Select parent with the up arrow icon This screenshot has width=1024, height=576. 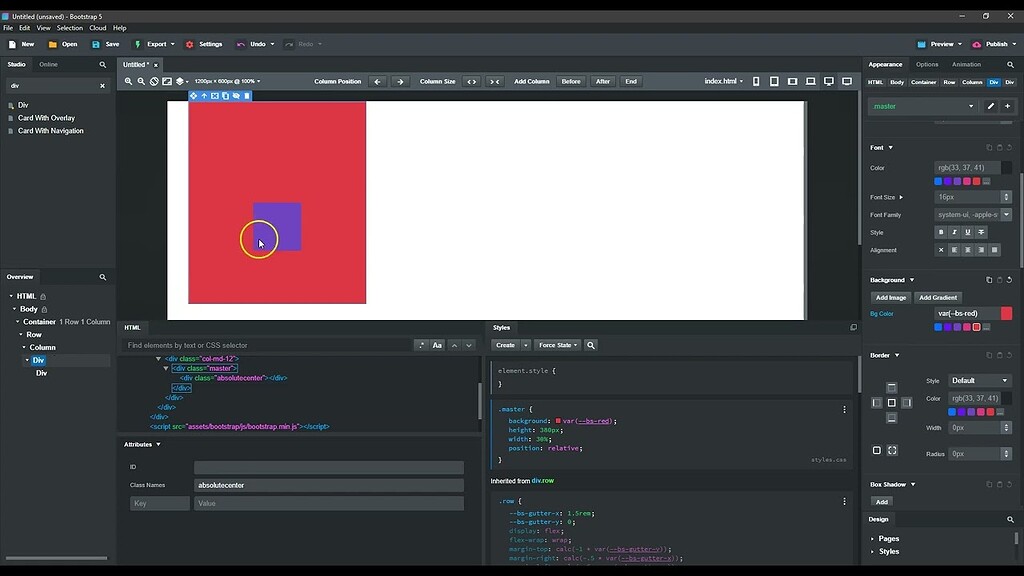coord(204,96)
